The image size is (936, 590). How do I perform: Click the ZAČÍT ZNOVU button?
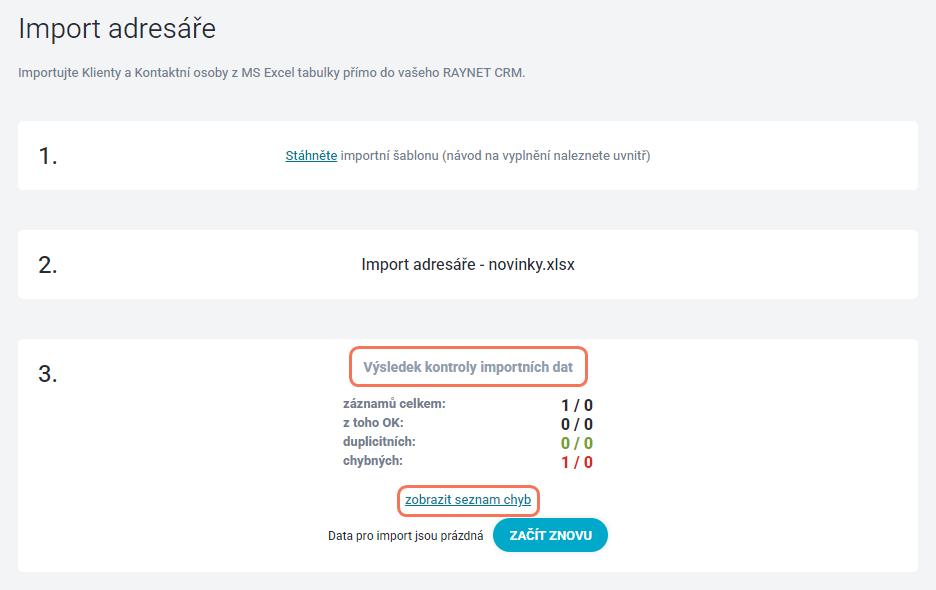coord(550,535)
